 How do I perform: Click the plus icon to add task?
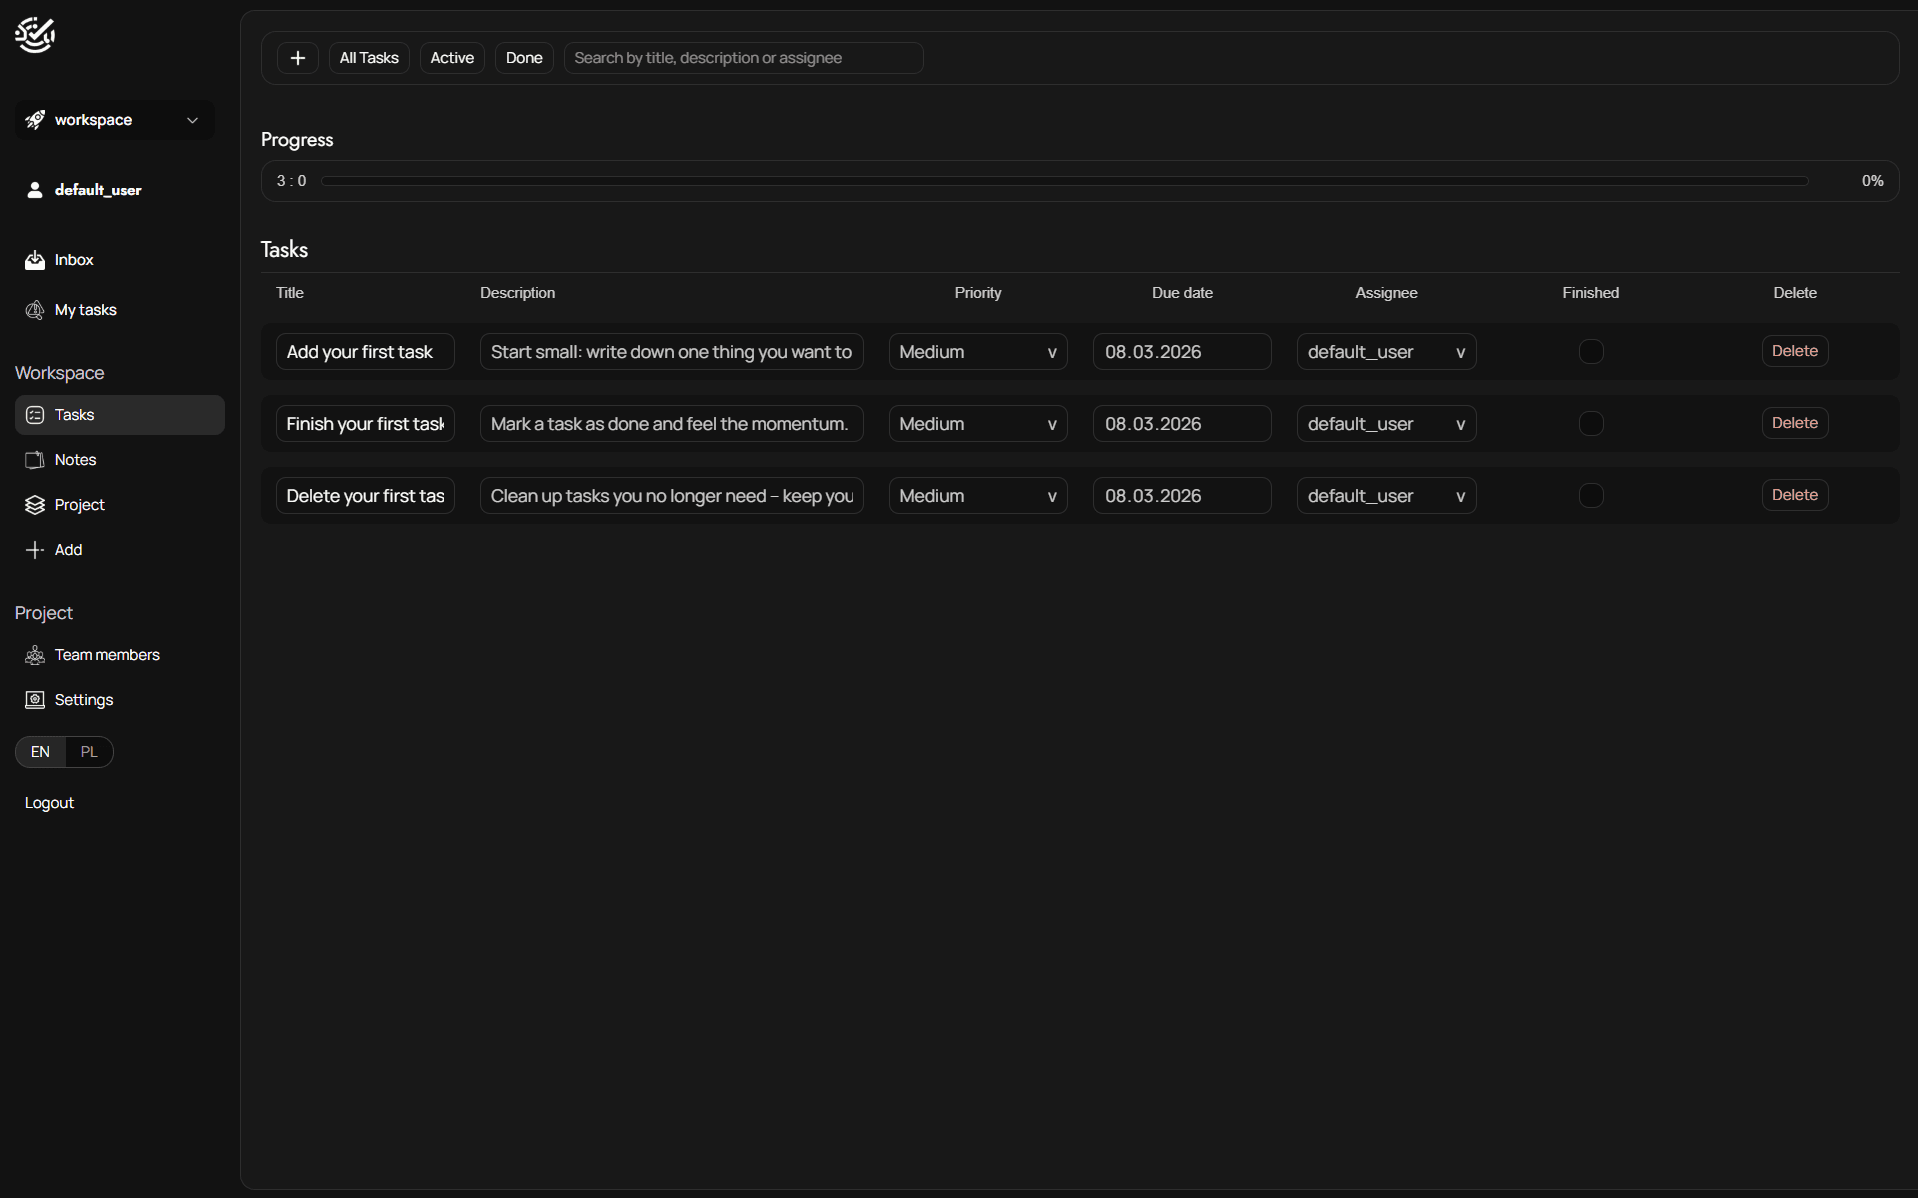(297, 58)
